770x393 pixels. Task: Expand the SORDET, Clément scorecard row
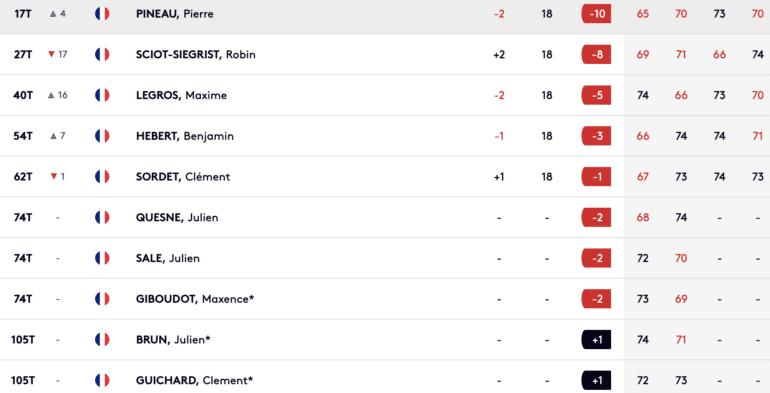point(385,177)
